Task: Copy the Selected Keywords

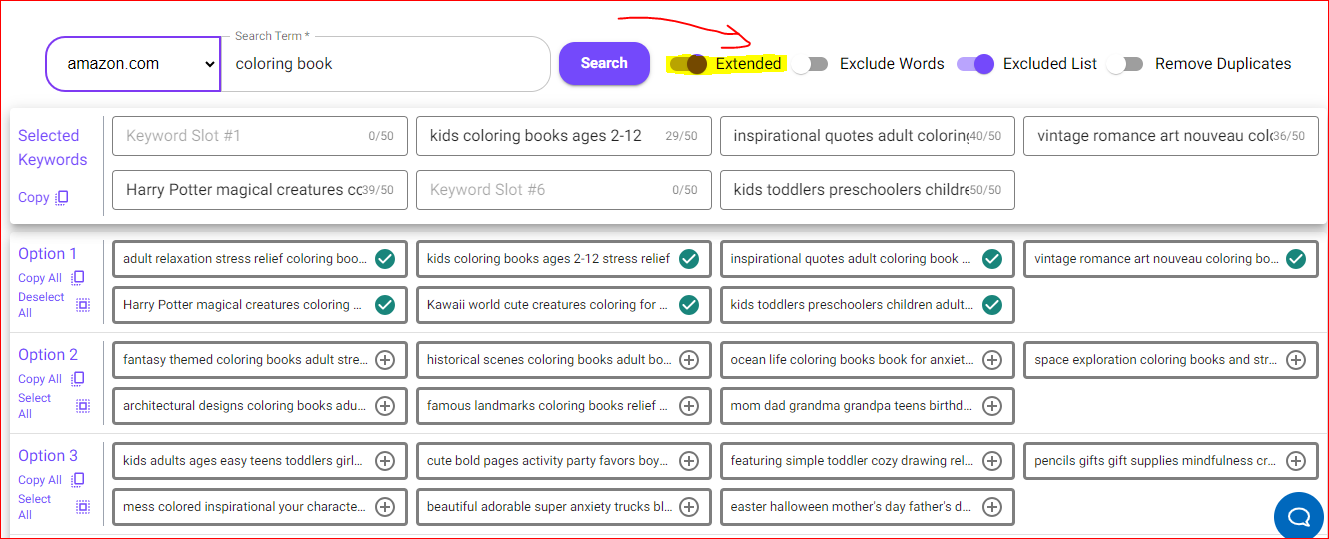Action: [x=43, y=197]
